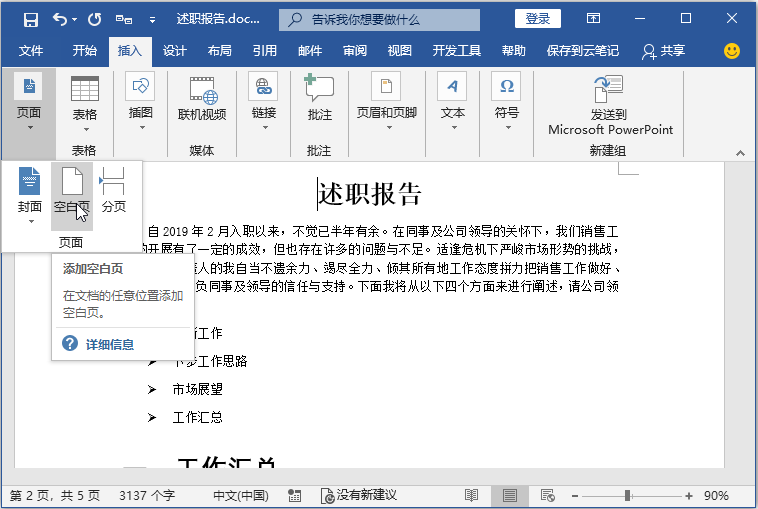
Task: Open 详细信息 link in tooltip
Action: [x=110, y=345]
